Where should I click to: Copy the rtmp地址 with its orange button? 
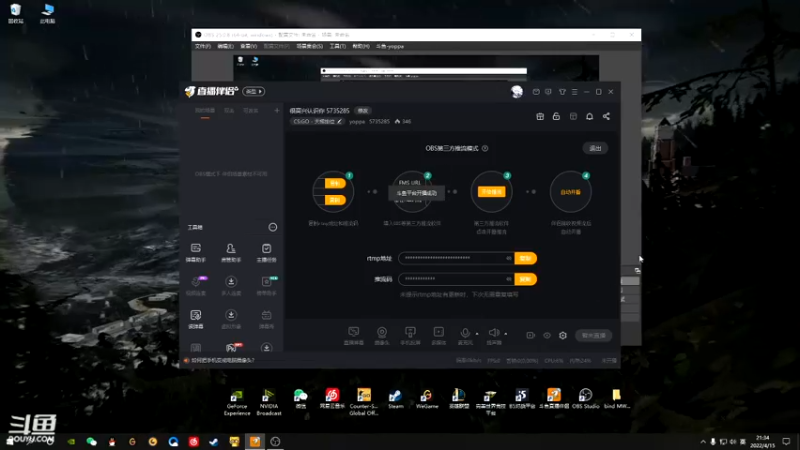pos(526,258)
